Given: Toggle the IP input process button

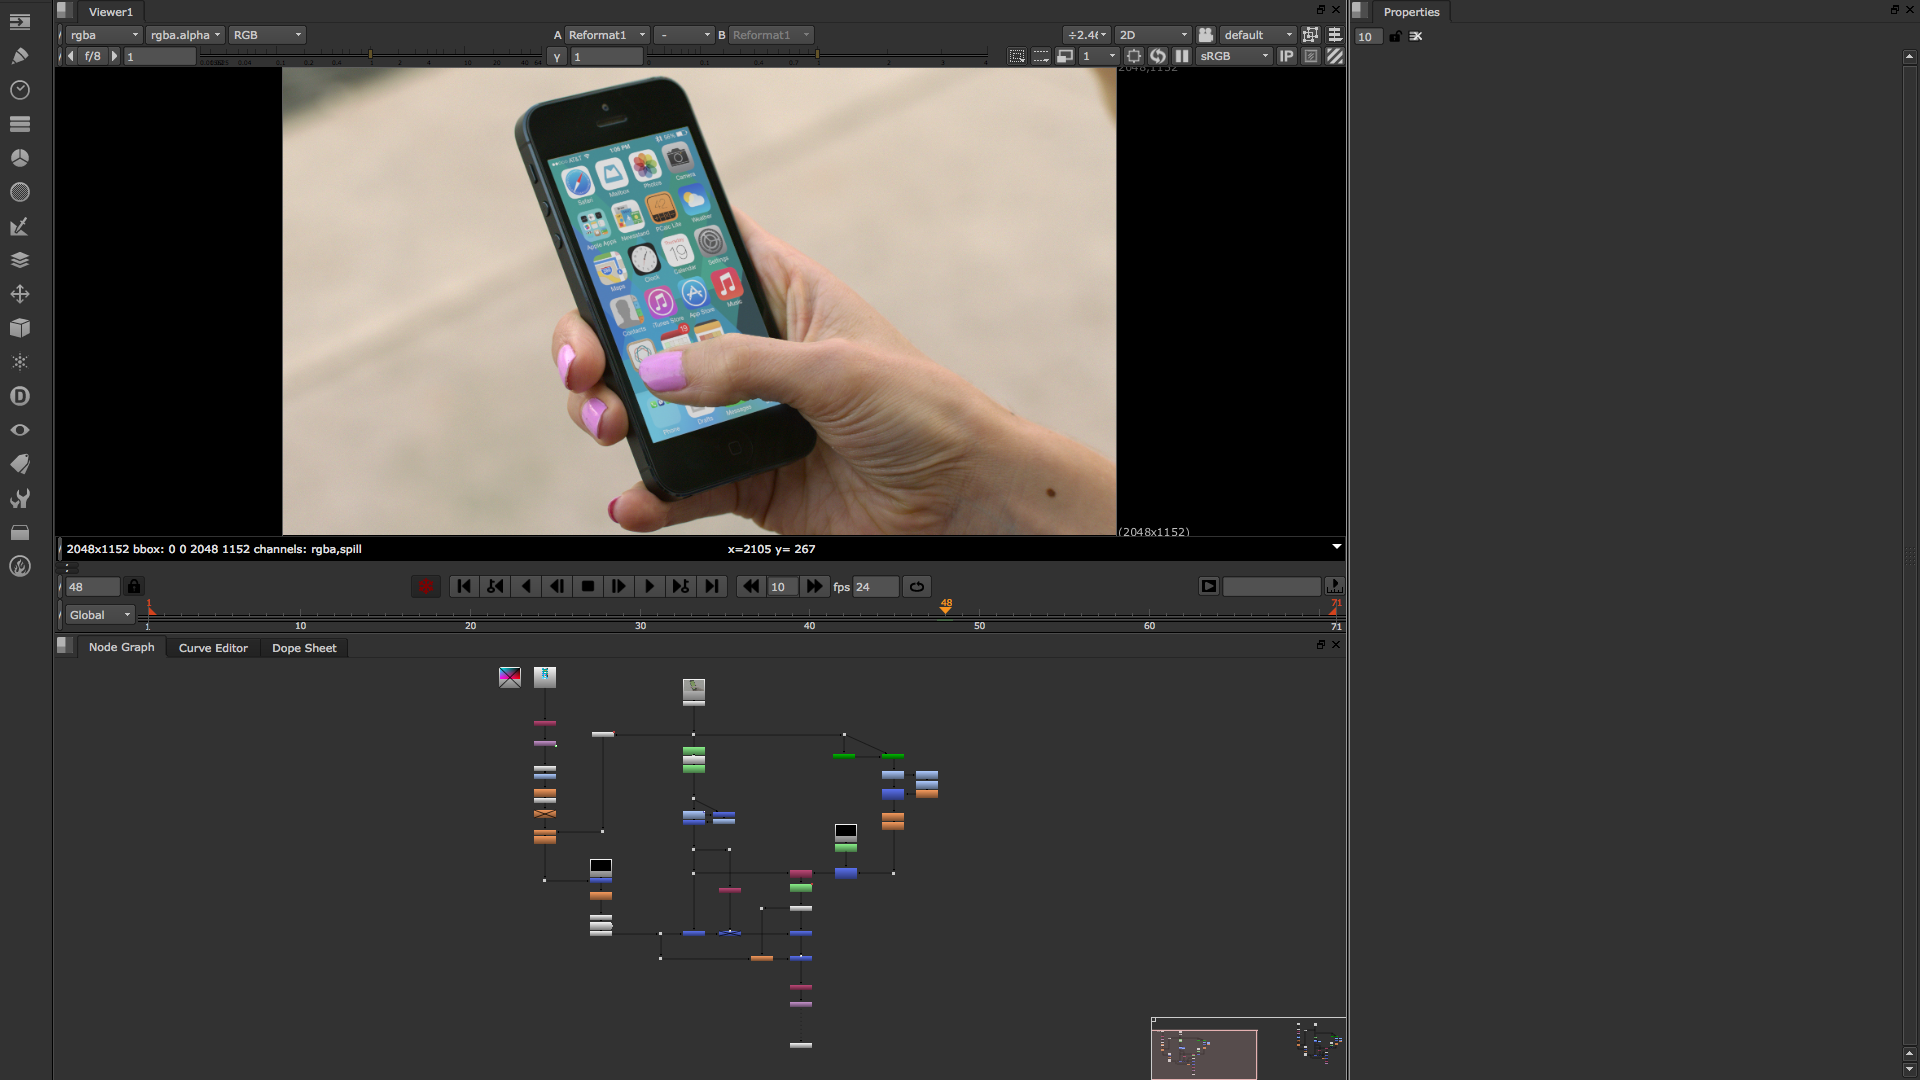Looking at the screenshot, I should pos(1286,56).
